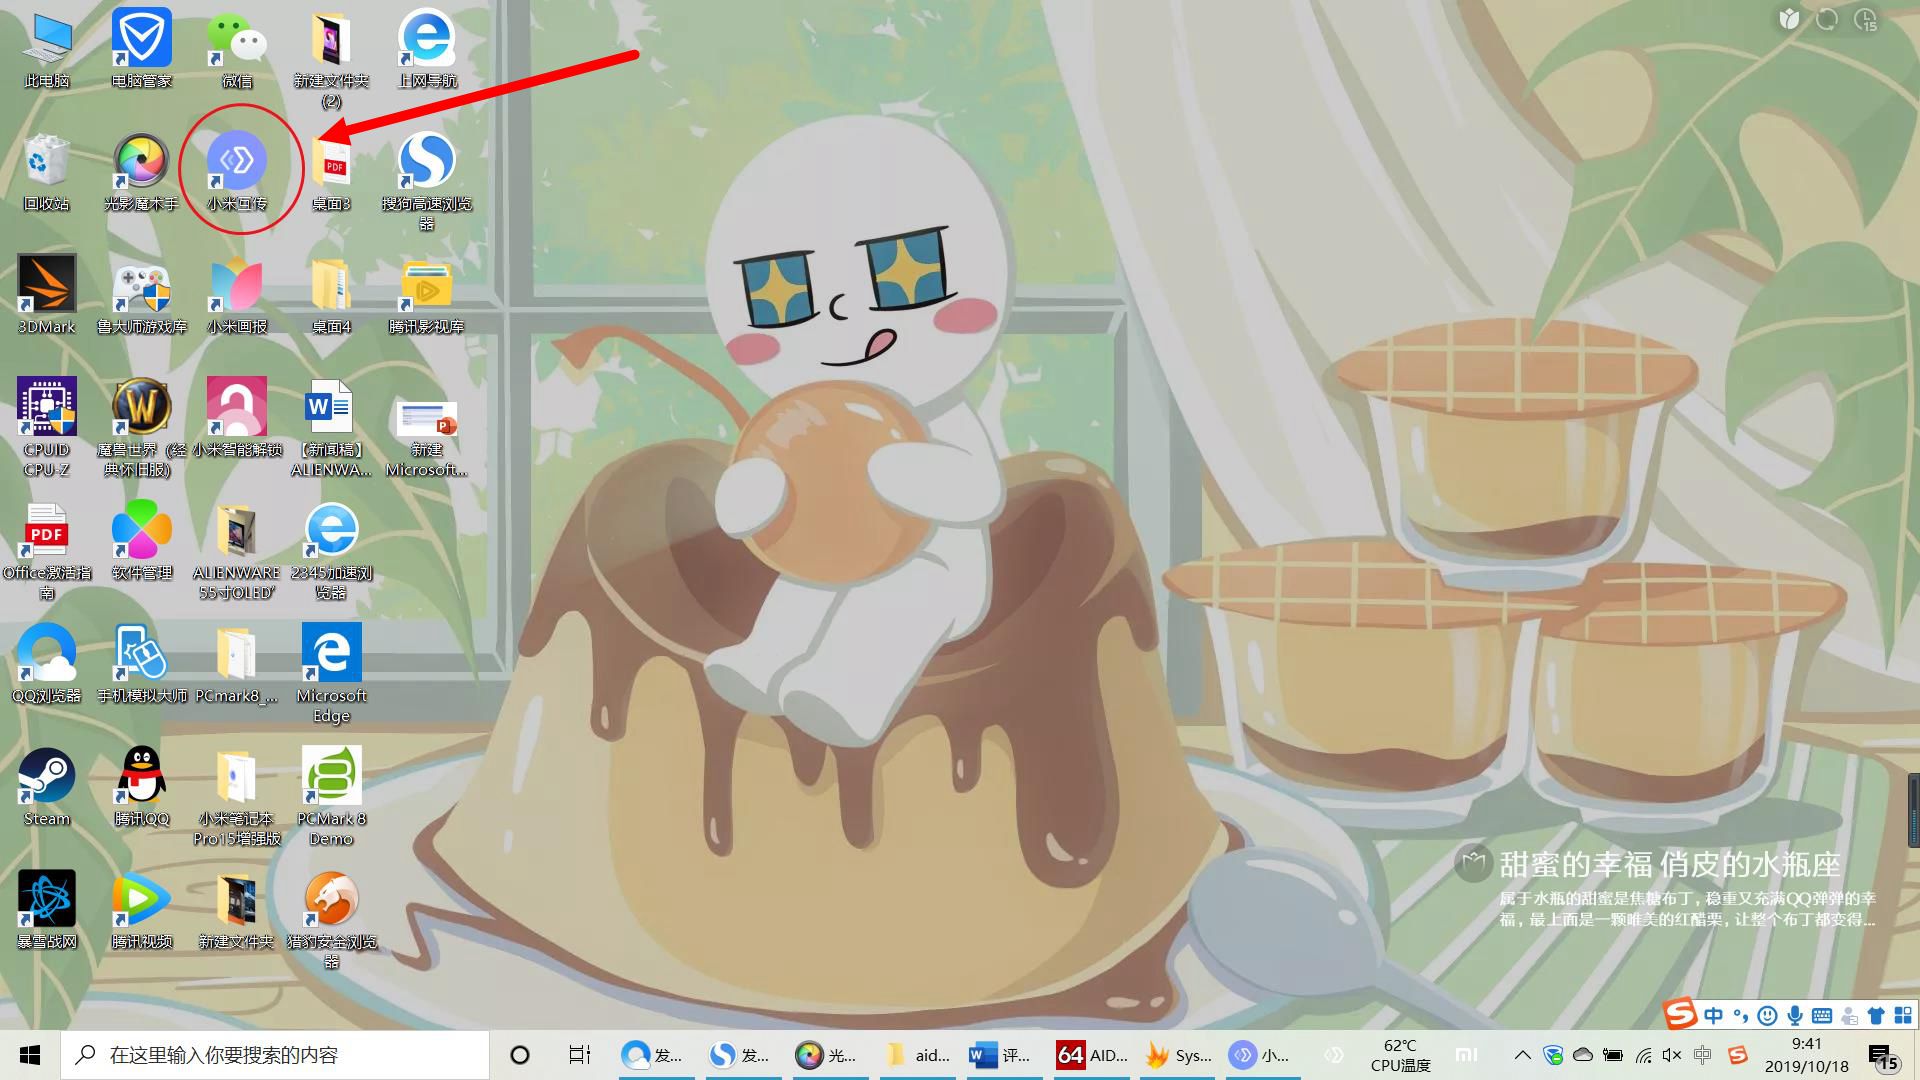Launch the Steam desktop shortcut

click(46, 776)
